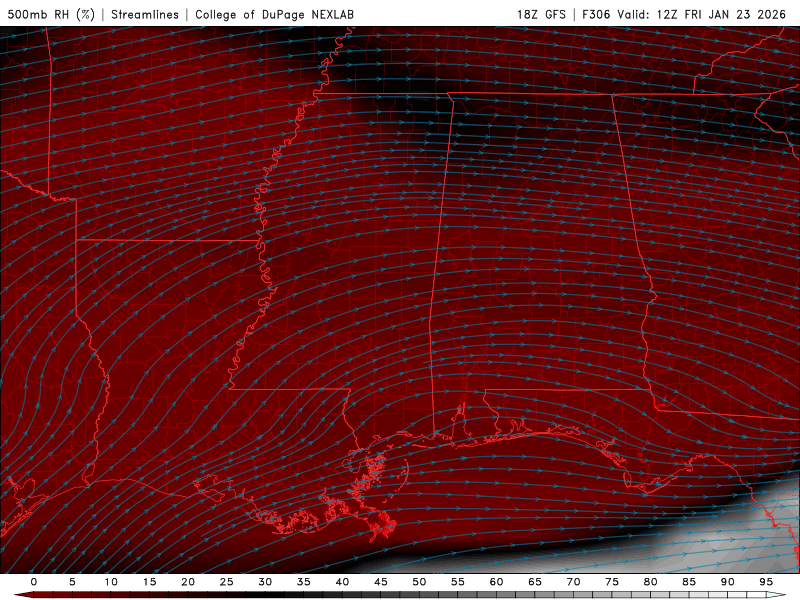This screenshot has height=600, width=800.
Task: Select the "Streamlines" label in header
Action: point(145,14)
